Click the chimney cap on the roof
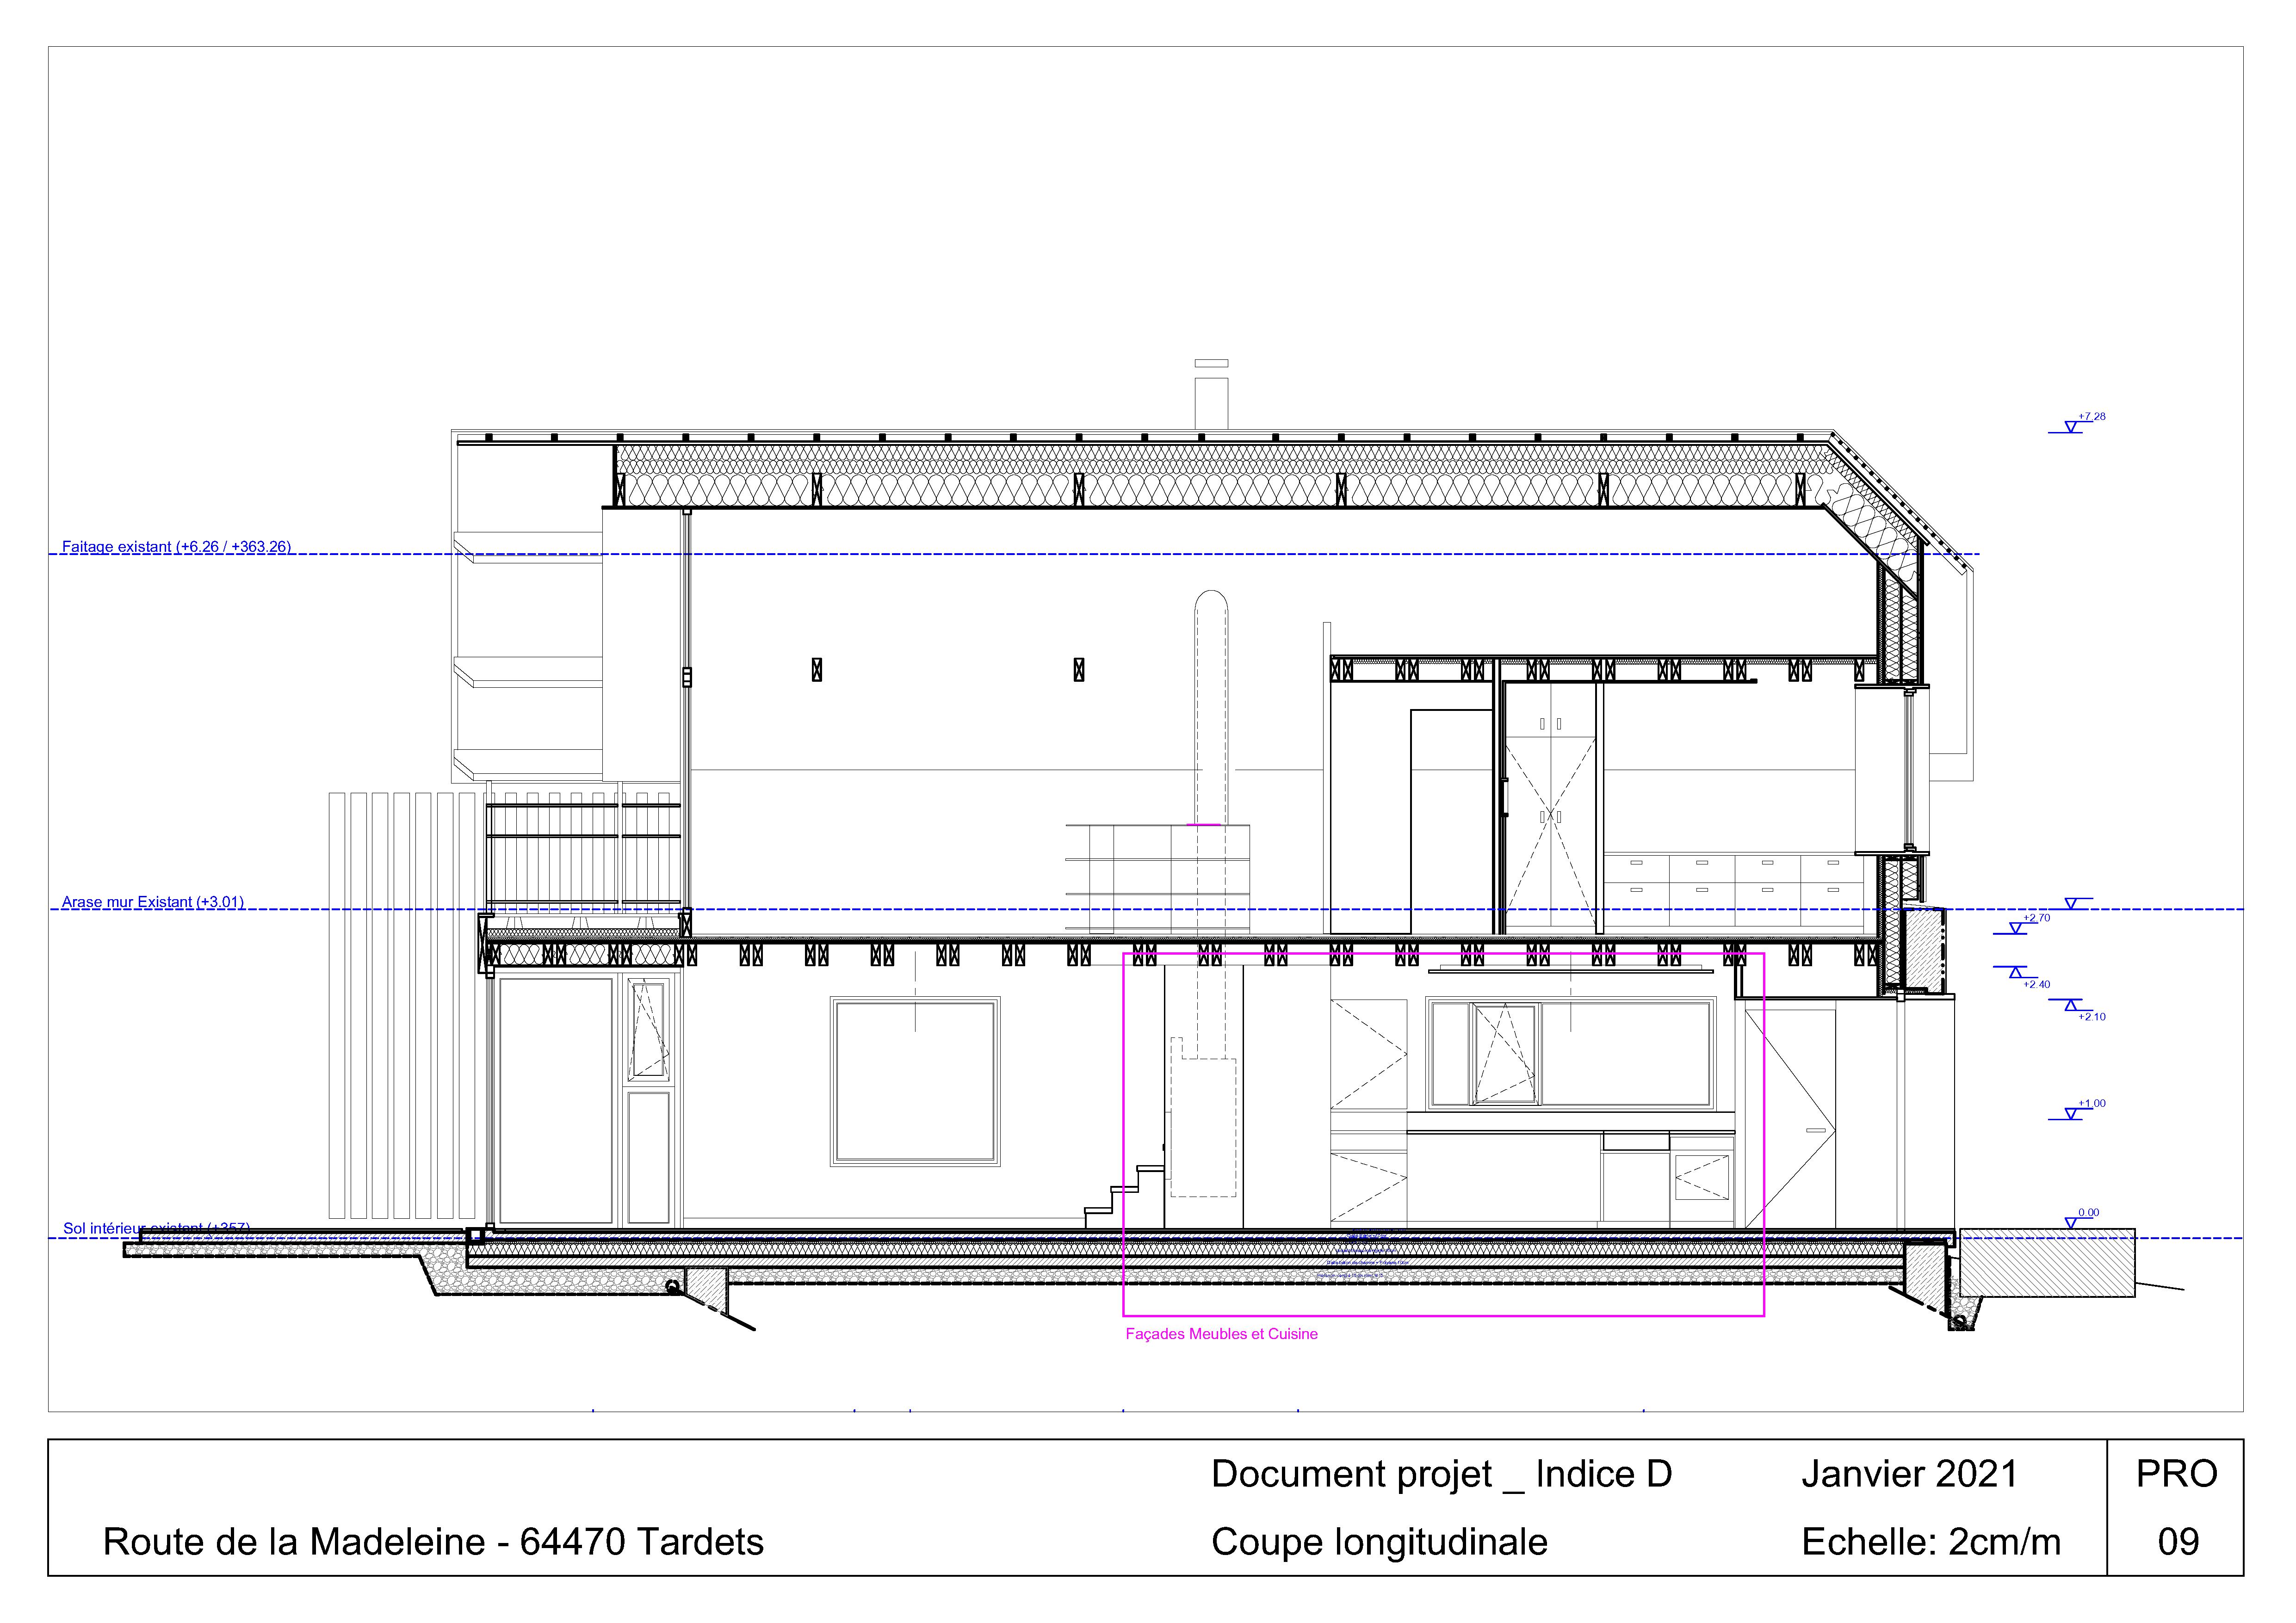Viewport: 2296px width, 1623px height. 1211,364
